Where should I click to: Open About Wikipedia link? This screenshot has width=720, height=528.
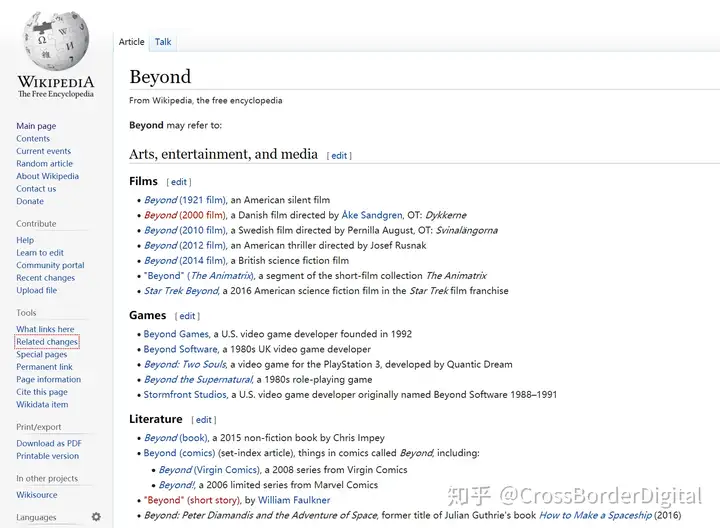click(x=47, y=176)
